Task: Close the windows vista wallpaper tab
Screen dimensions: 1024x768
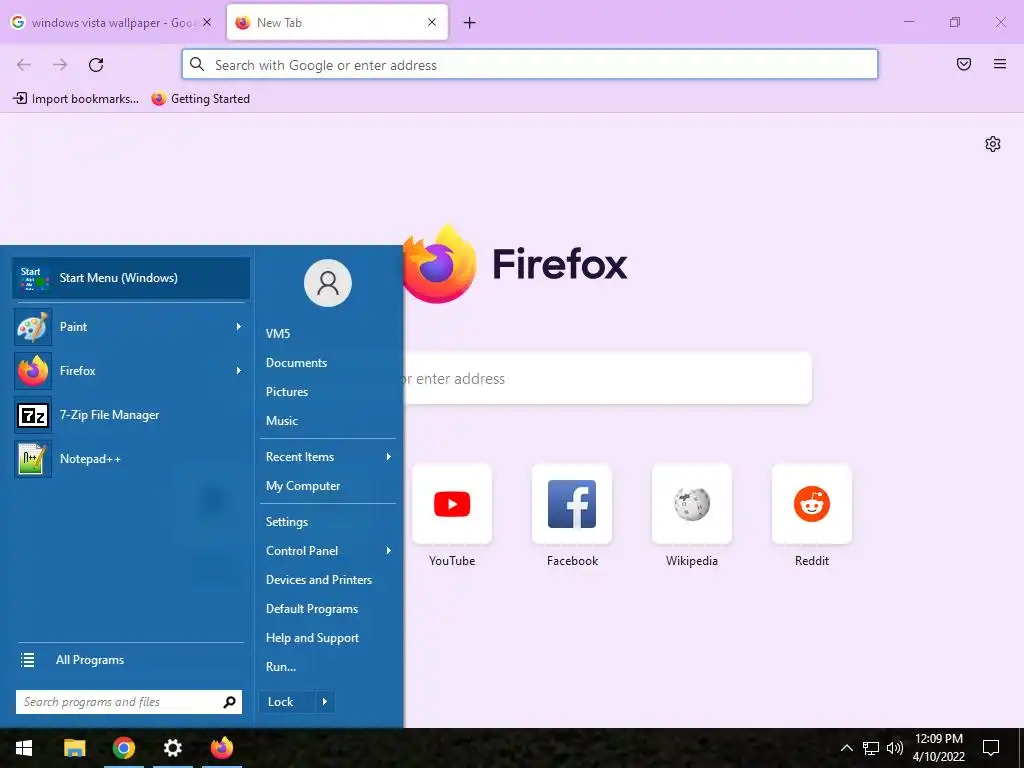Action: tap(207, 22)
